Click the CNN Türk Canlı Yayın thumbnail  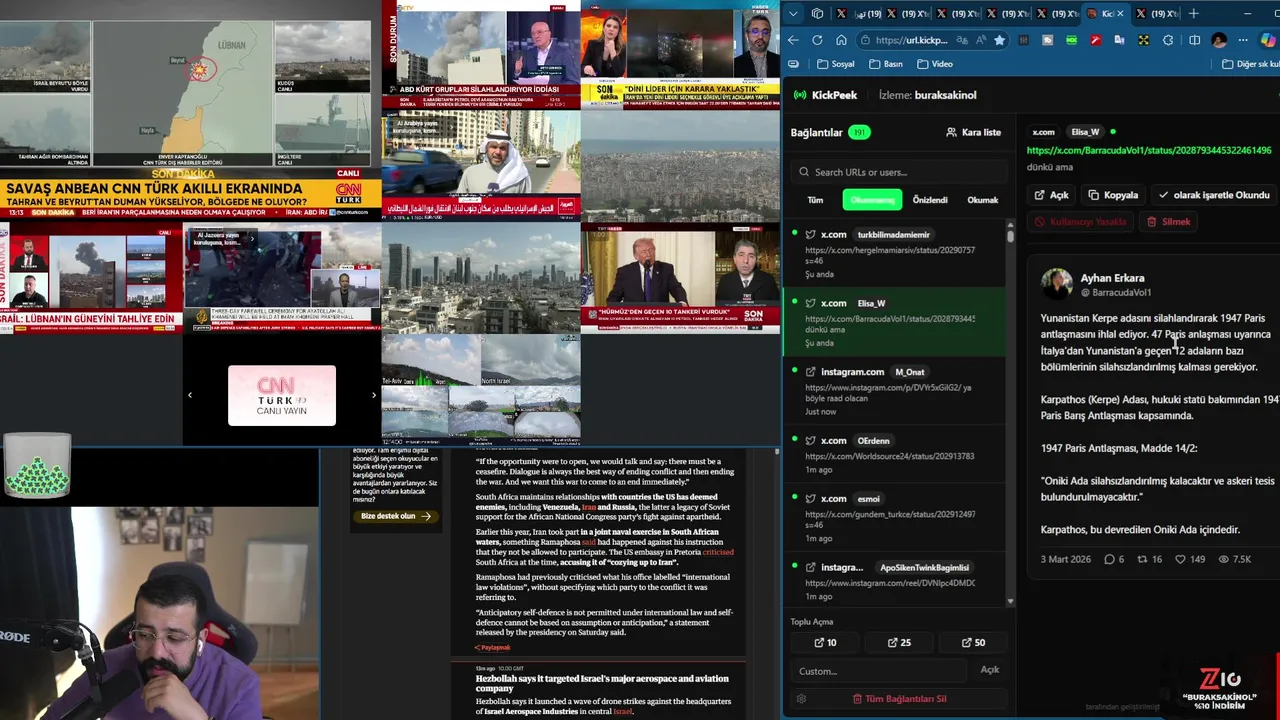coord(282,395)
